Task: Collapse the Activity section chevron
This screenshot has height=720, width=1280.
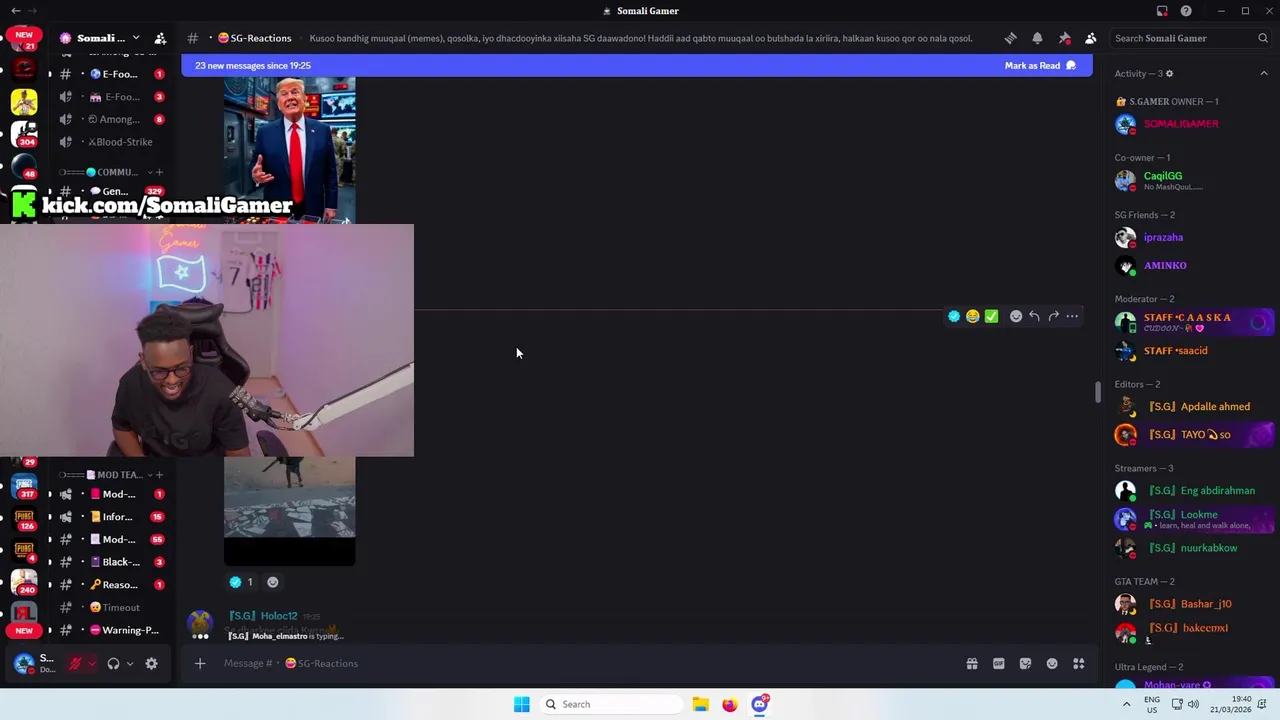Action: (1263, 73)
